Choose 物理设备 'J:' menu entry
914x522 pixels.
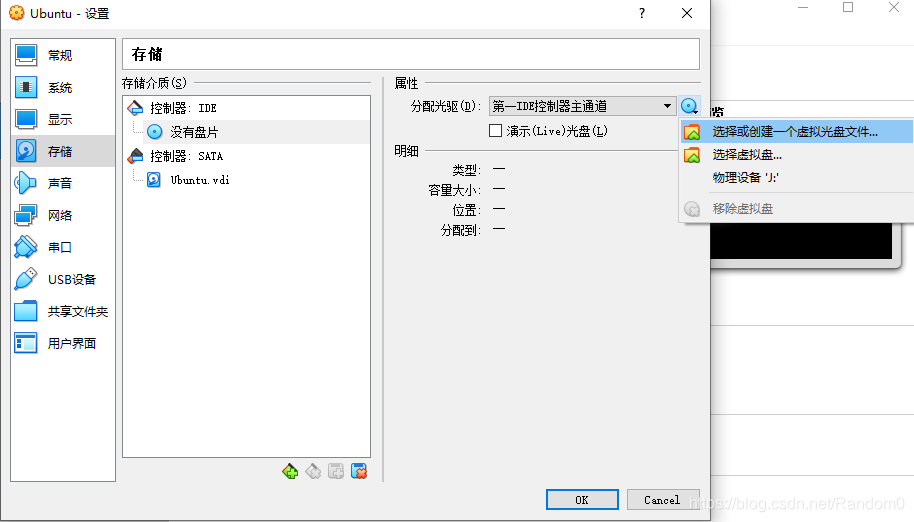tap(796, 178)
